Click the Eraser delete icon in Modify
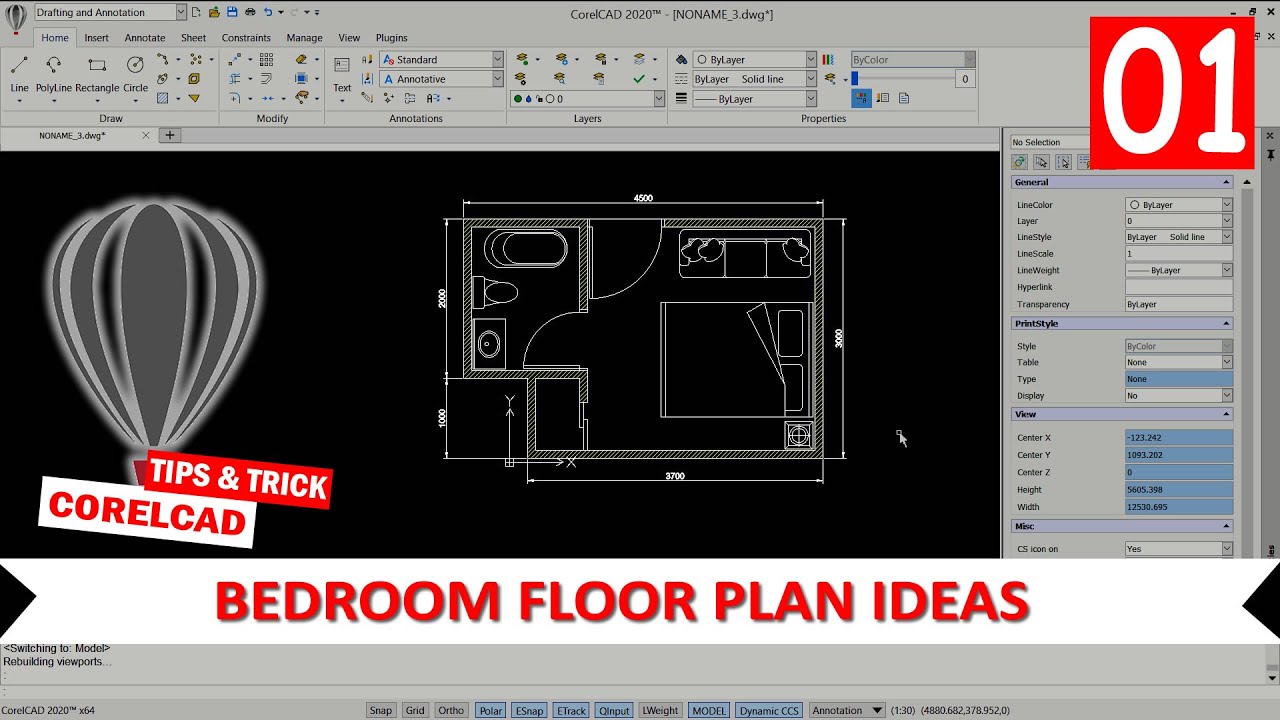Viewport: 1280px width, 720px height. coord(301,60)
